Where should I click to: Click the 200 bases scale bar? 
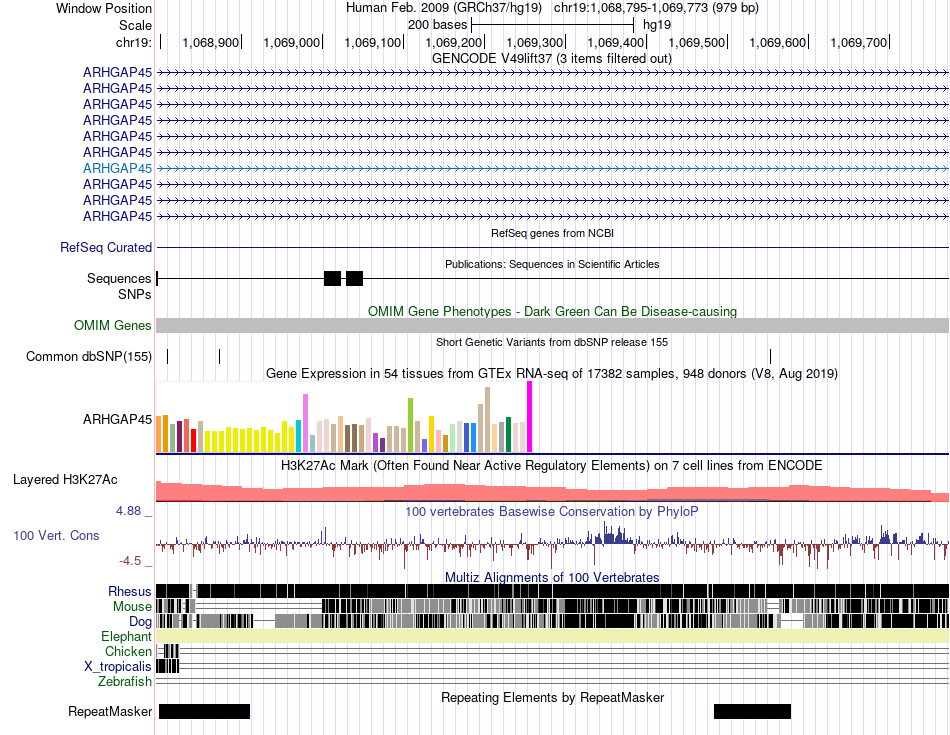(x=552, y=25)
